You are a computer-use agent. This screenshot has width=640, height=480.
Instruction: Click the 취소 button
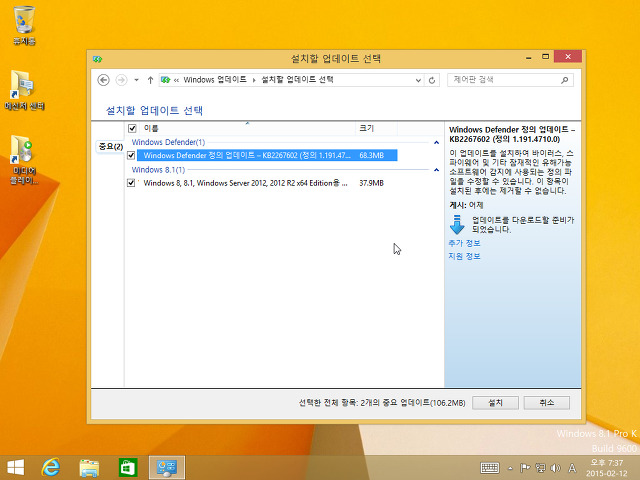point(547,403)
